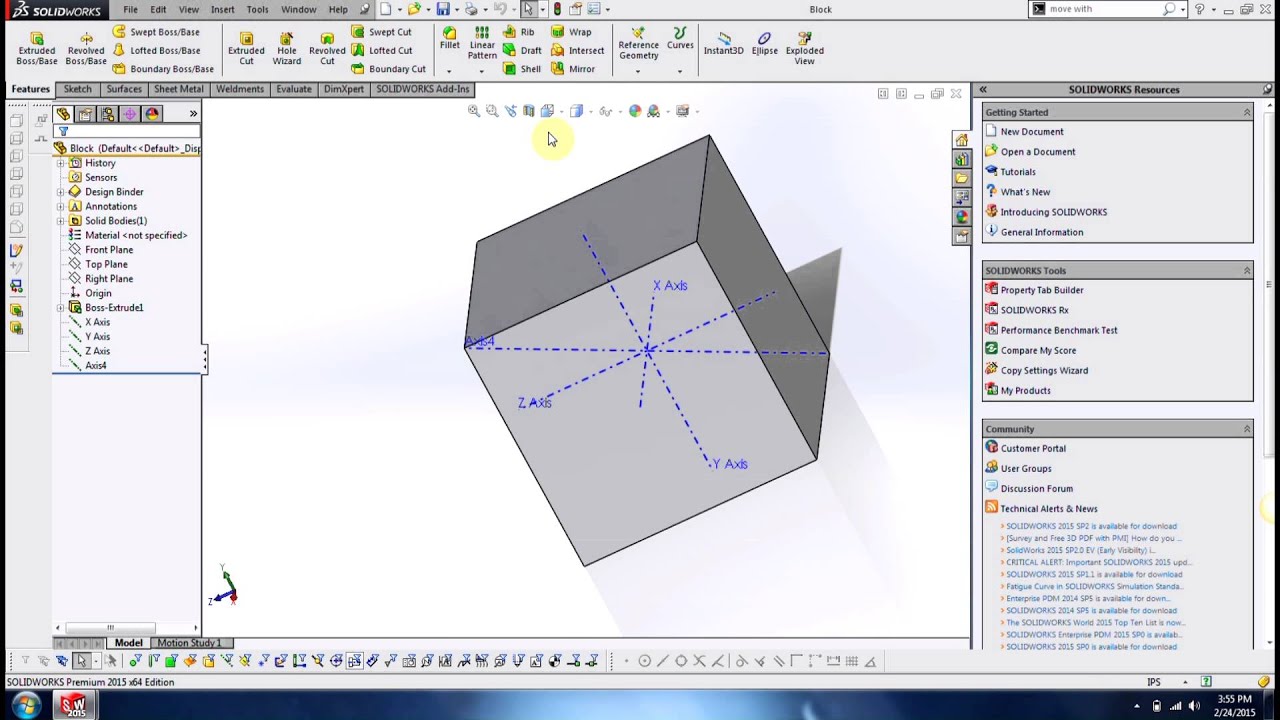The width and height of the screenshot is (1280, 720).
Task: Create an Exploded View
Action: pyautogui.click(x=804, y=47)
